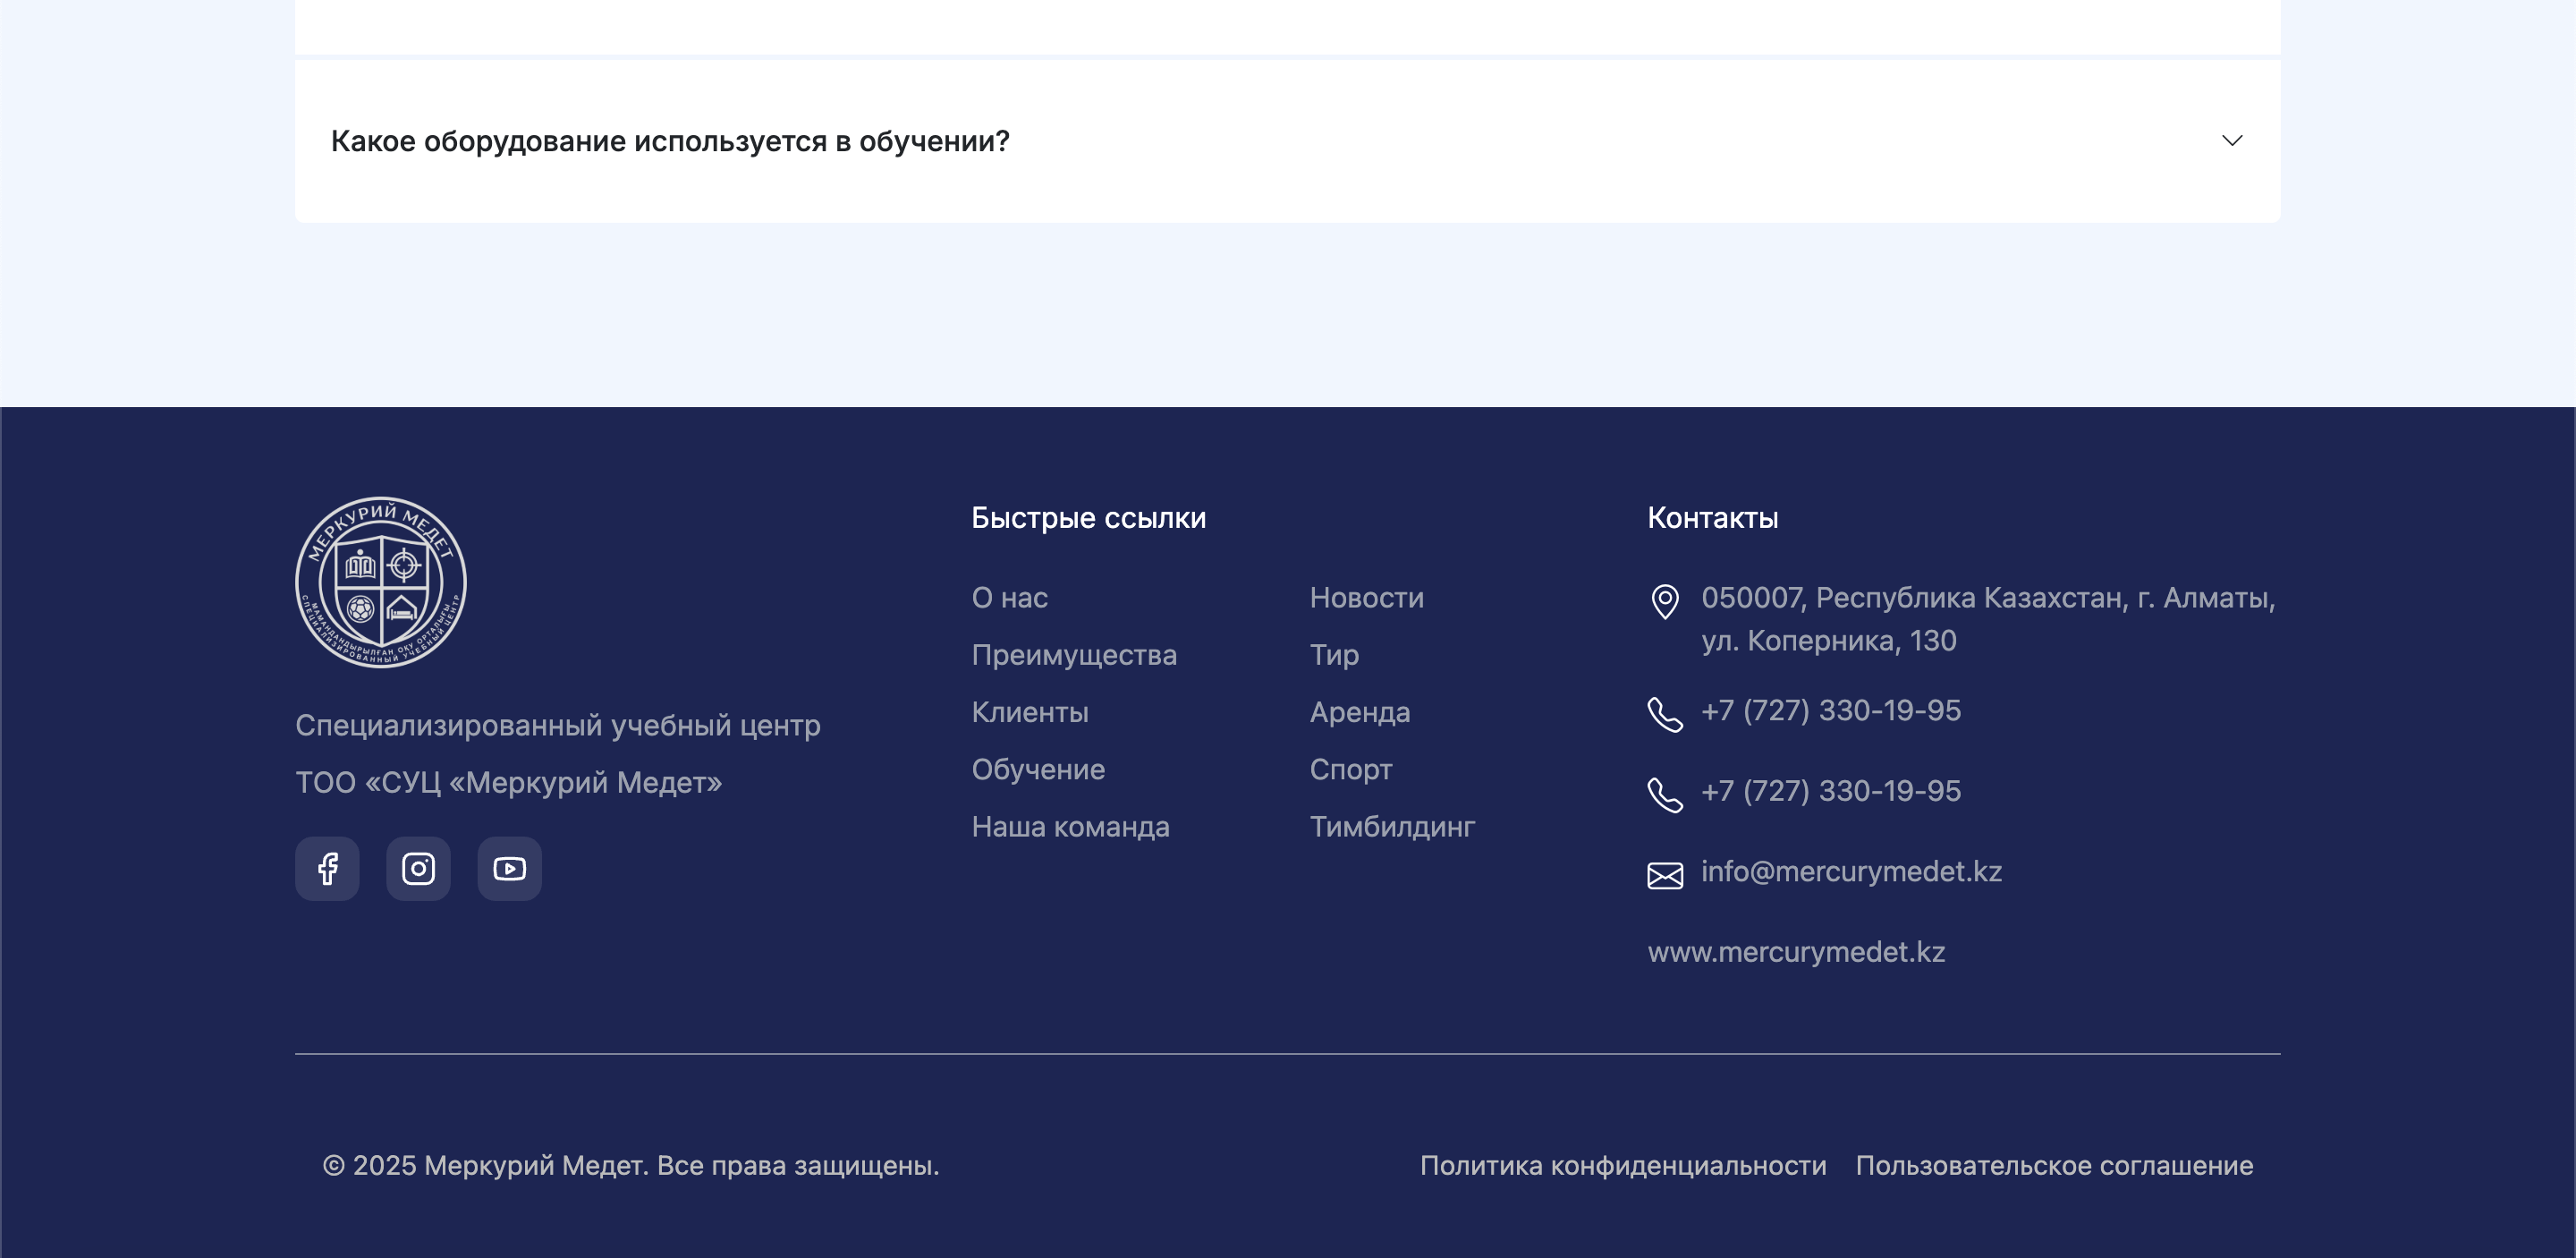Click the Mercury Medet round logo

381,582
